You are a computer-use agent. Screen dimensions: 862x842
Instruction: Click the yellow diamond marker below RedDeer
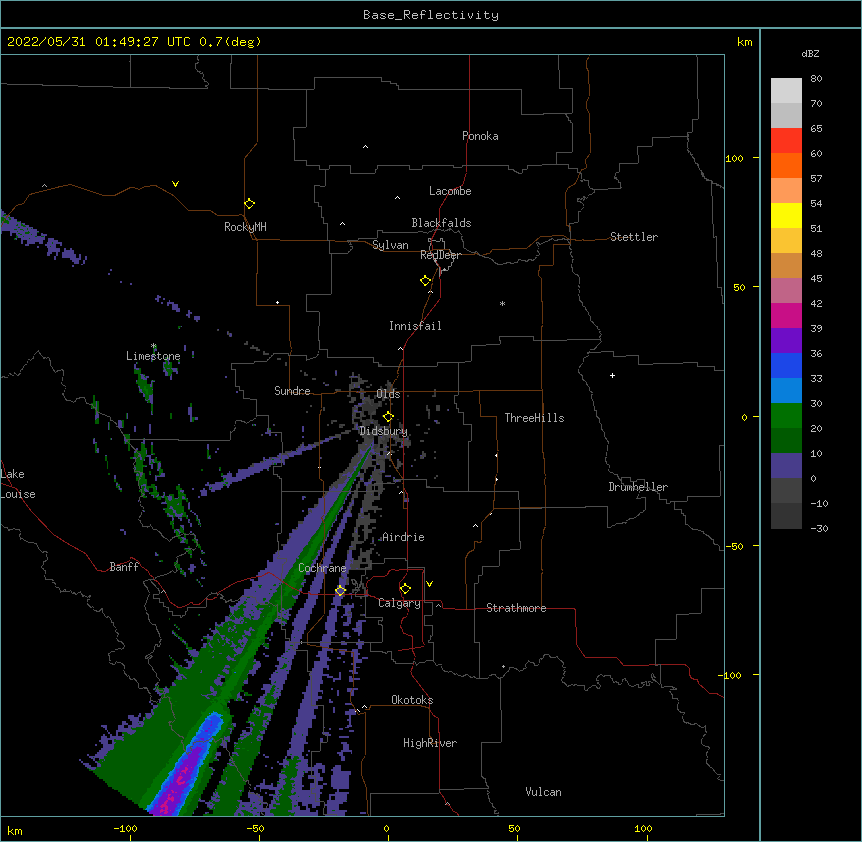tap(426, 281)
